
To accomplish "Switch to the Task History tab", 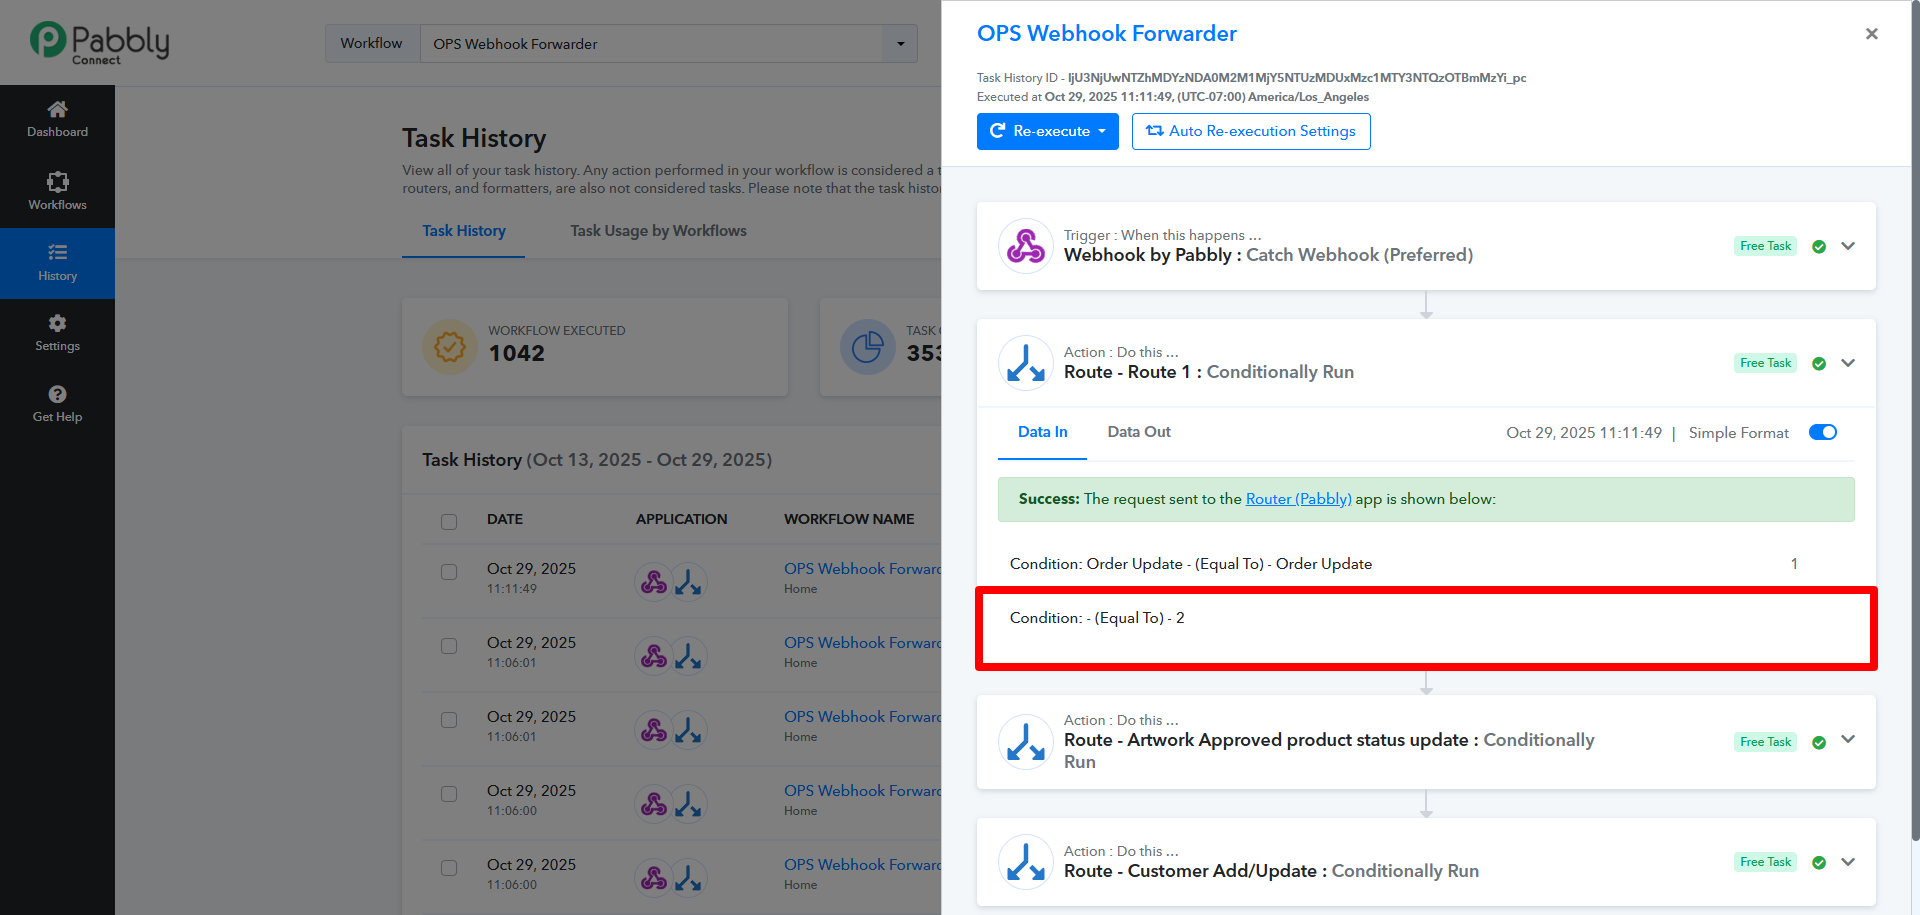I will [x=464, y=231].
